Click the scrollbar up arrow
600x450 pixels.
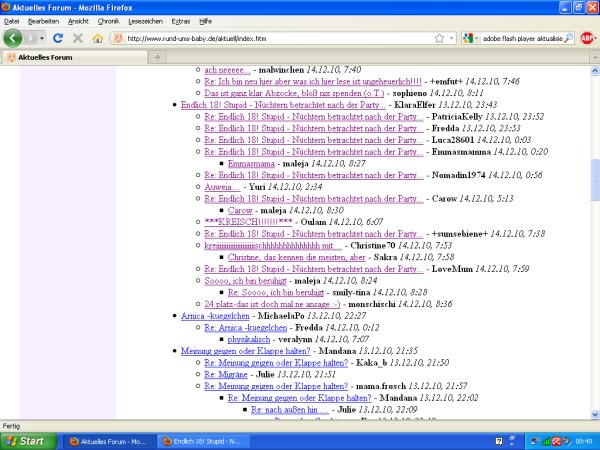point(595,70)
